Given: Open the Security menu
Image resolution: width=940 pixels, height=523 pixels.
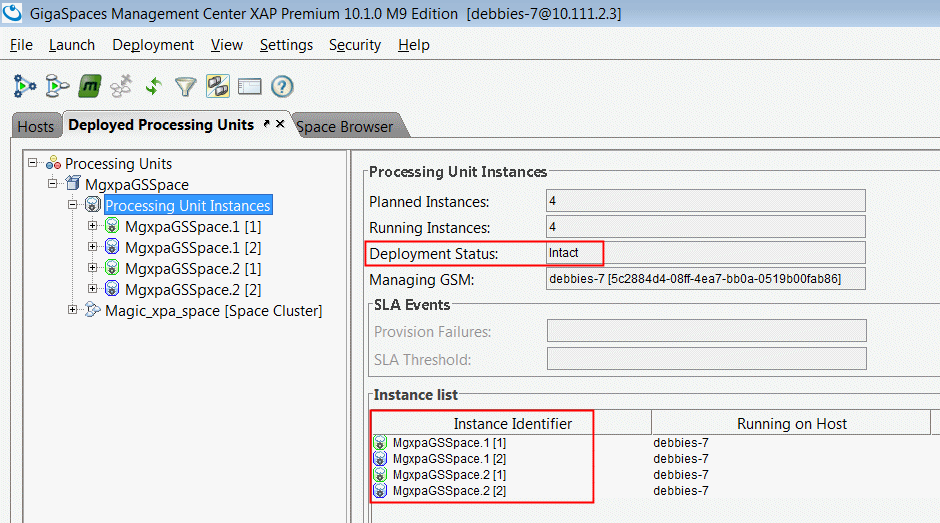Looking at the screenshot, I should 355,45.
